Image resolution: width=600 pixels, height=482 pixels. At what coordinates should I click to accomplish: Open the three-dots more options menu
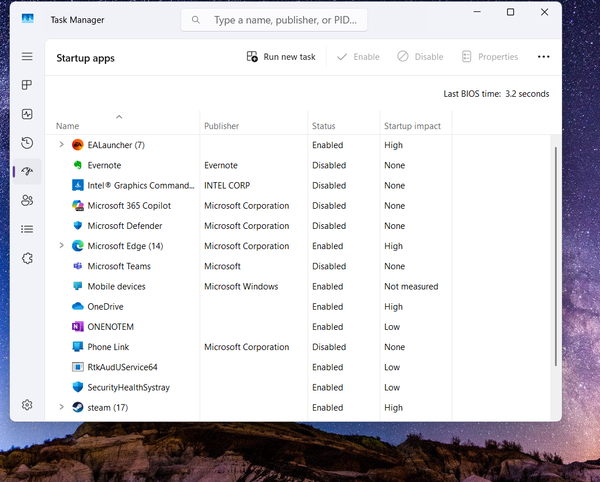click(x=543, y=57)
